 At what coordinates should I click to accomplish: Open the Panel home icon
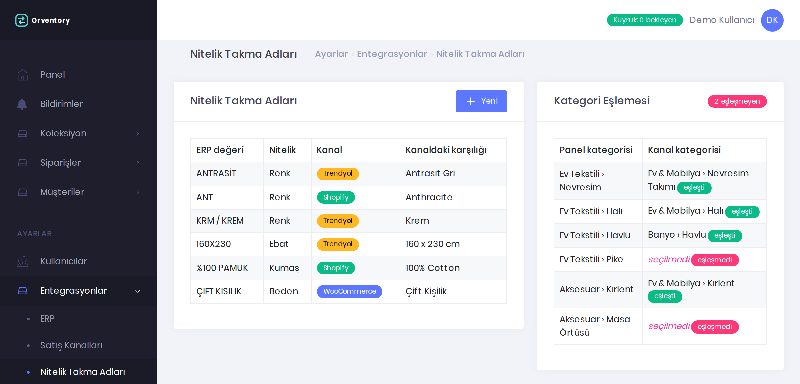pos(22,75)
